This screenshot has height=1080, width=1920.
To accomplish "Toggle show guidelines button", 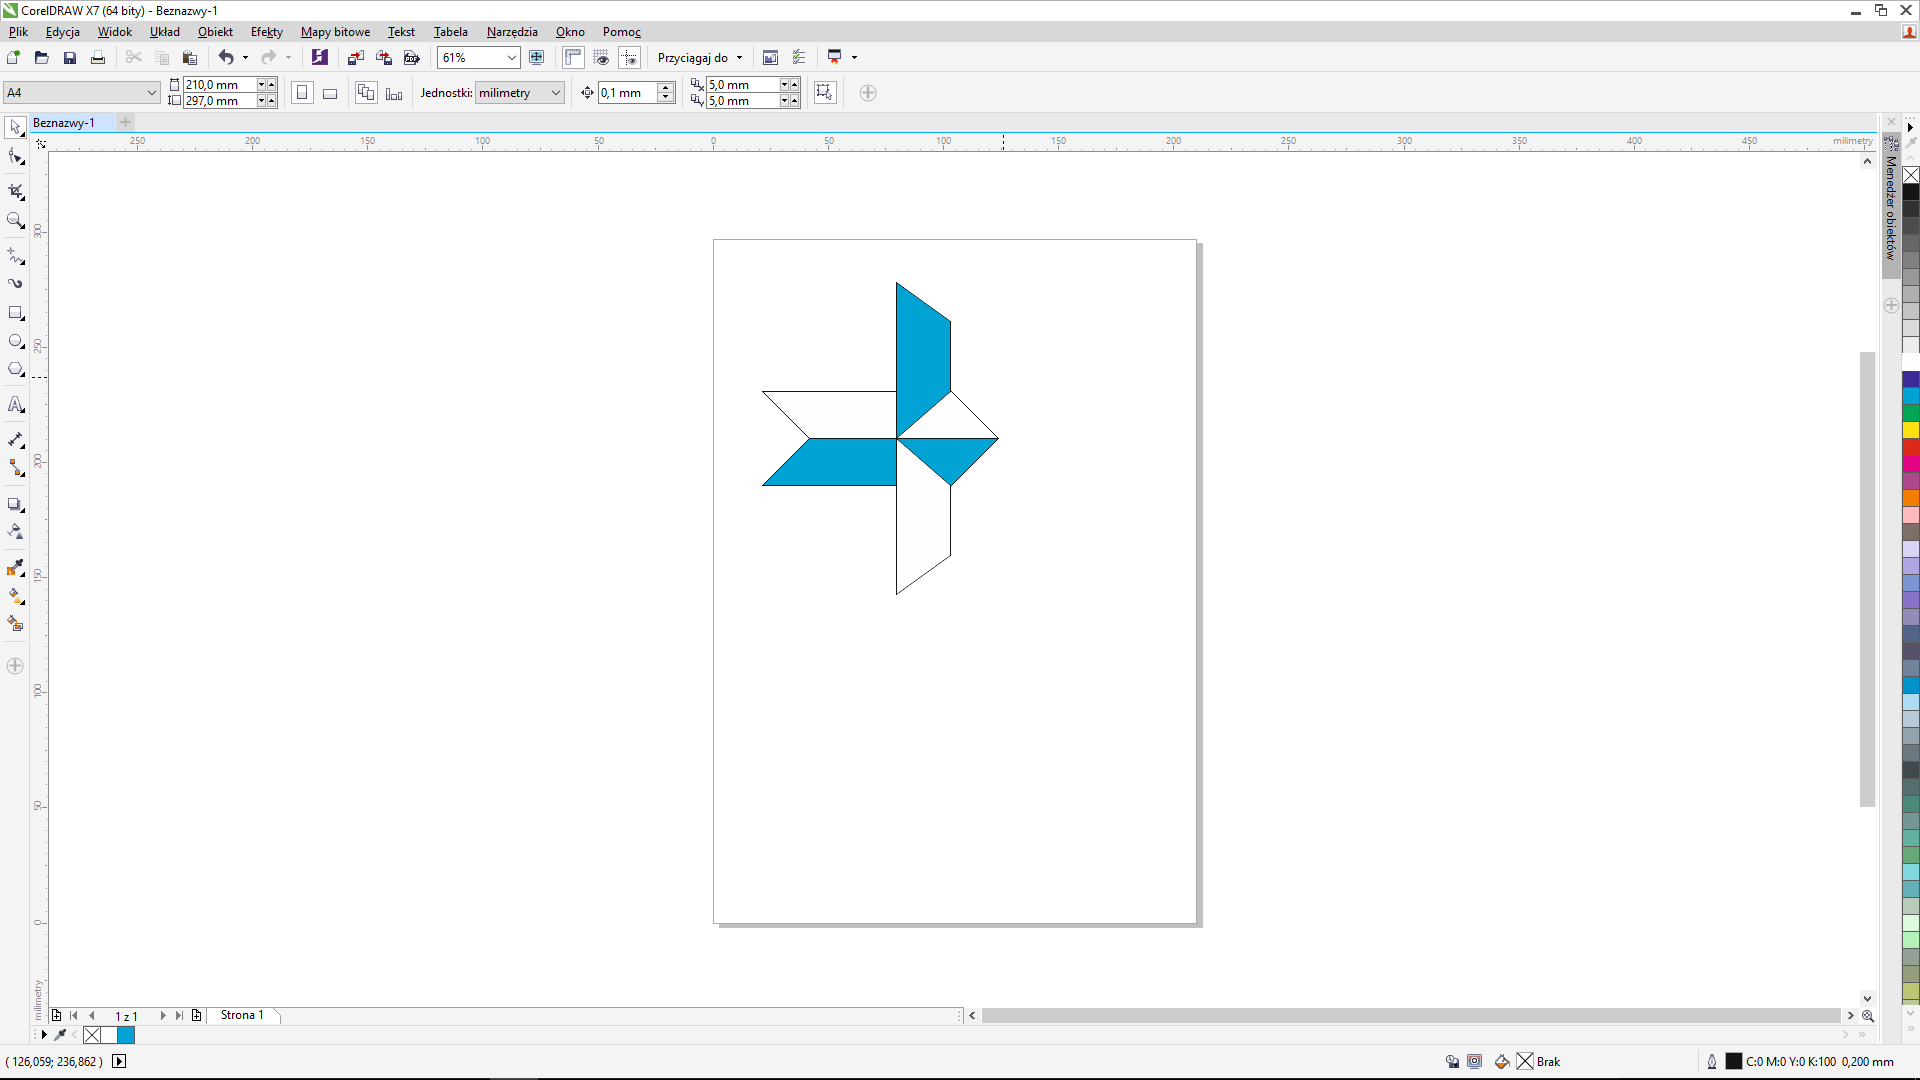I will click(x=629, y=58).
